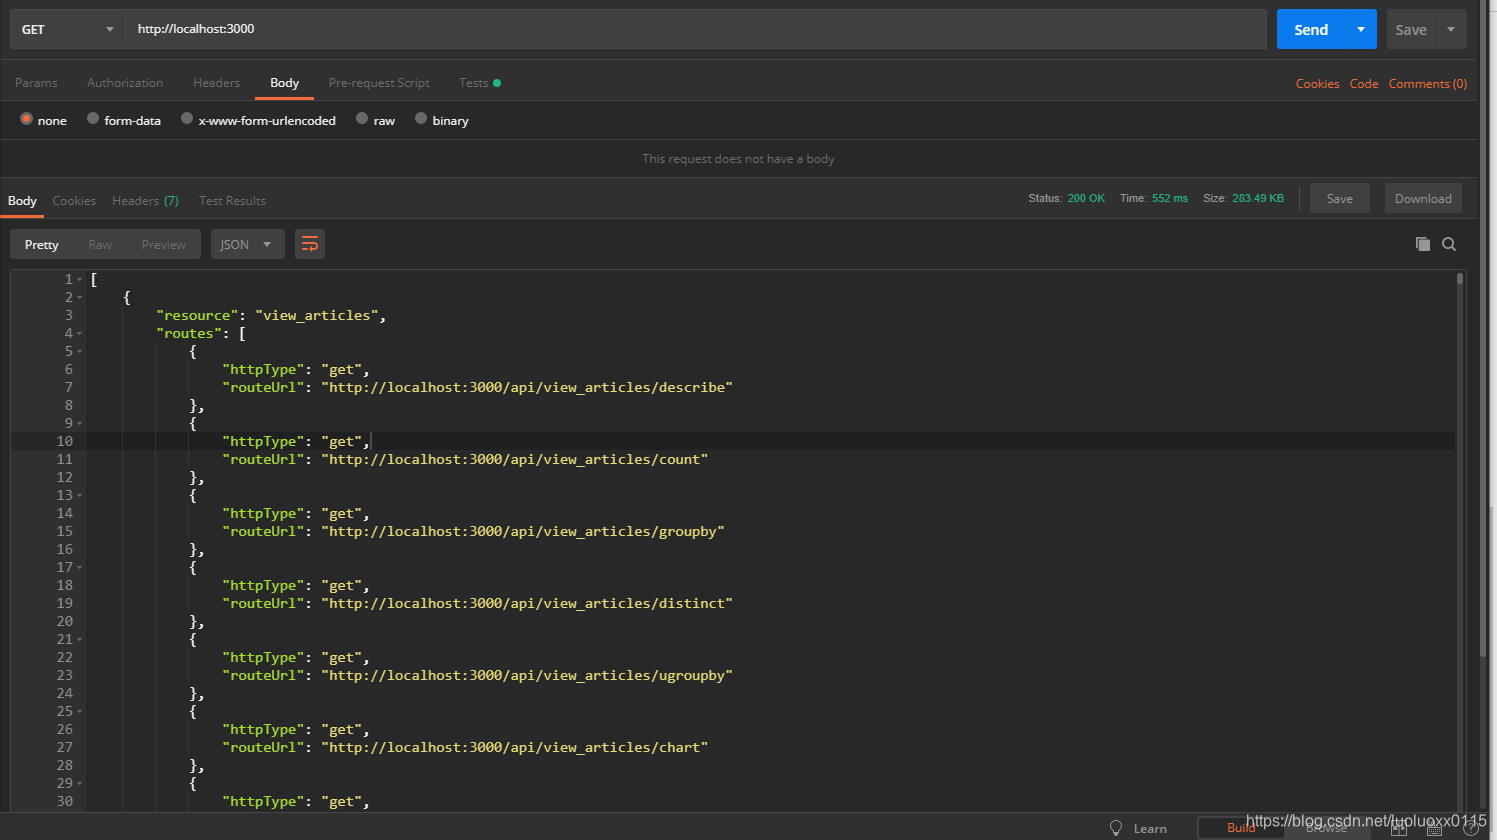Screen dimensions: 1497x840
Task: Switch response view to Pretty
Action: coord(42,244)
